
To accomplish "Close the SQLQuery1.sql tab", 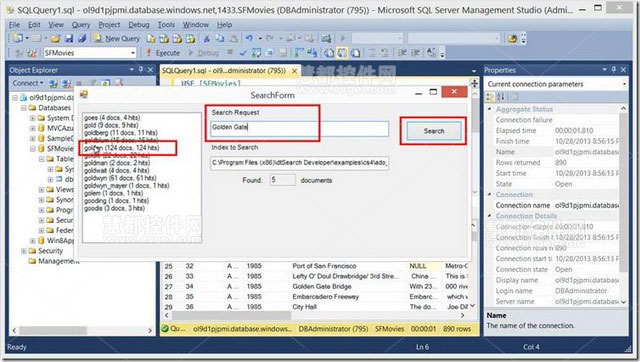I will 294,71.
